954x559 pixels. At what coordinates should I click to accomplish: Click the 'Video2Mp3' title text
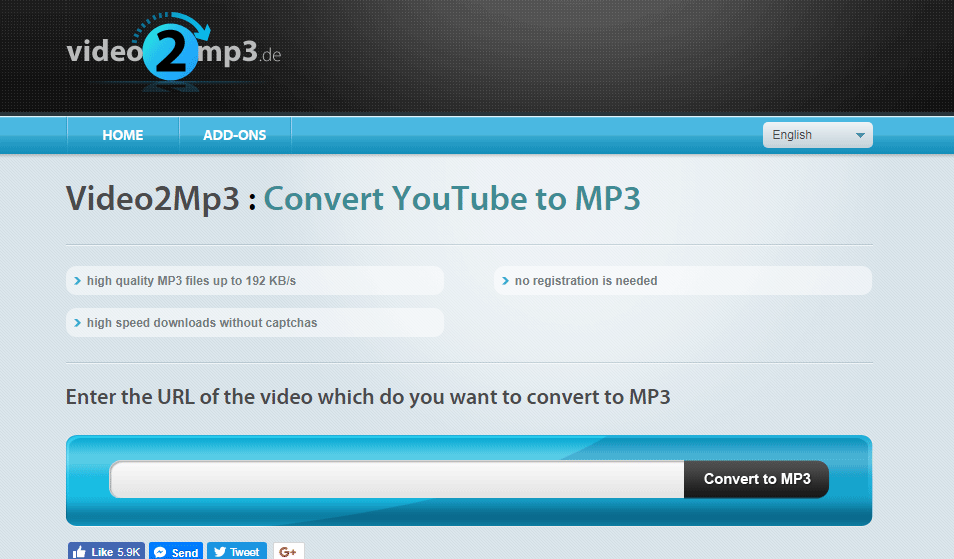[153, 199]
